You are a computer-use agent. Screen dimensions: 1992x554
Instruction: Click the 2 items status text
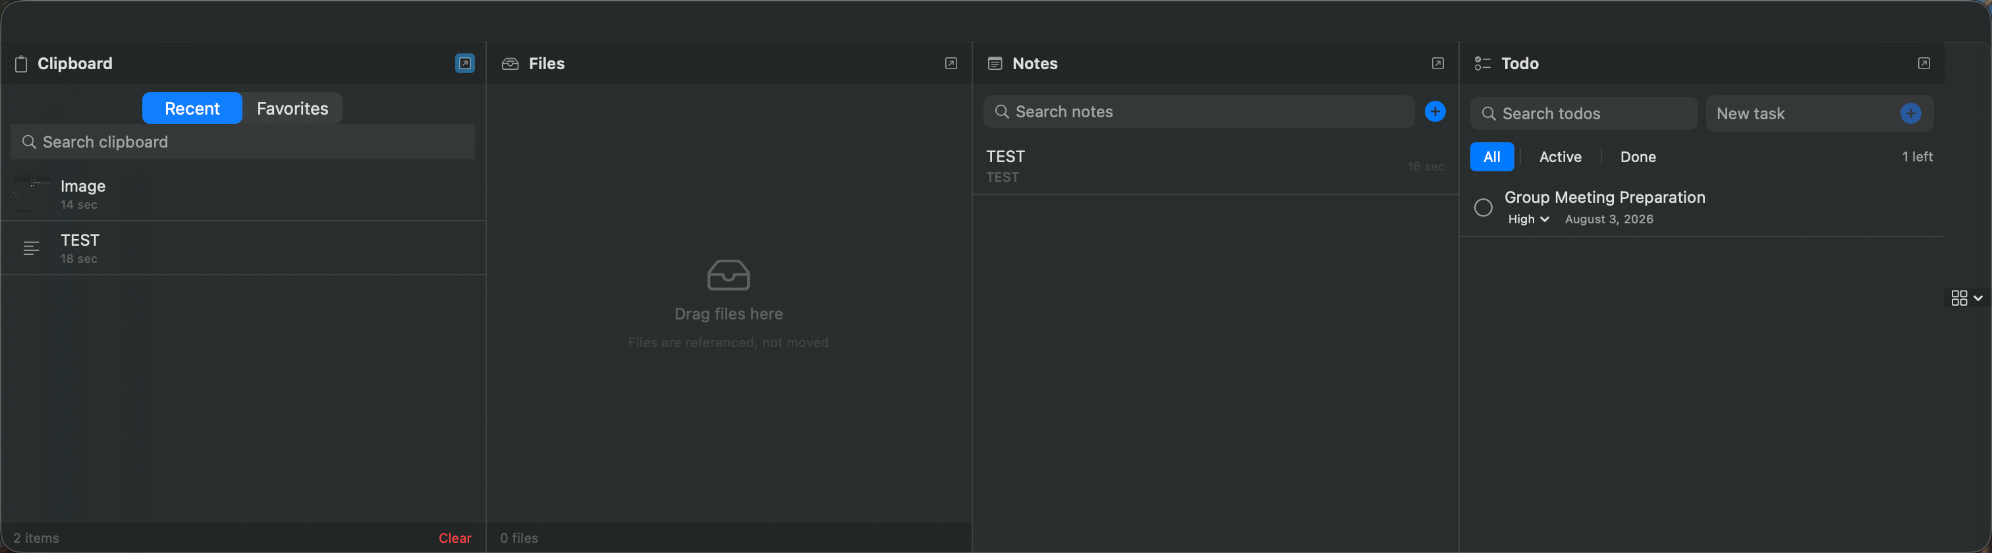coord(36,538)
